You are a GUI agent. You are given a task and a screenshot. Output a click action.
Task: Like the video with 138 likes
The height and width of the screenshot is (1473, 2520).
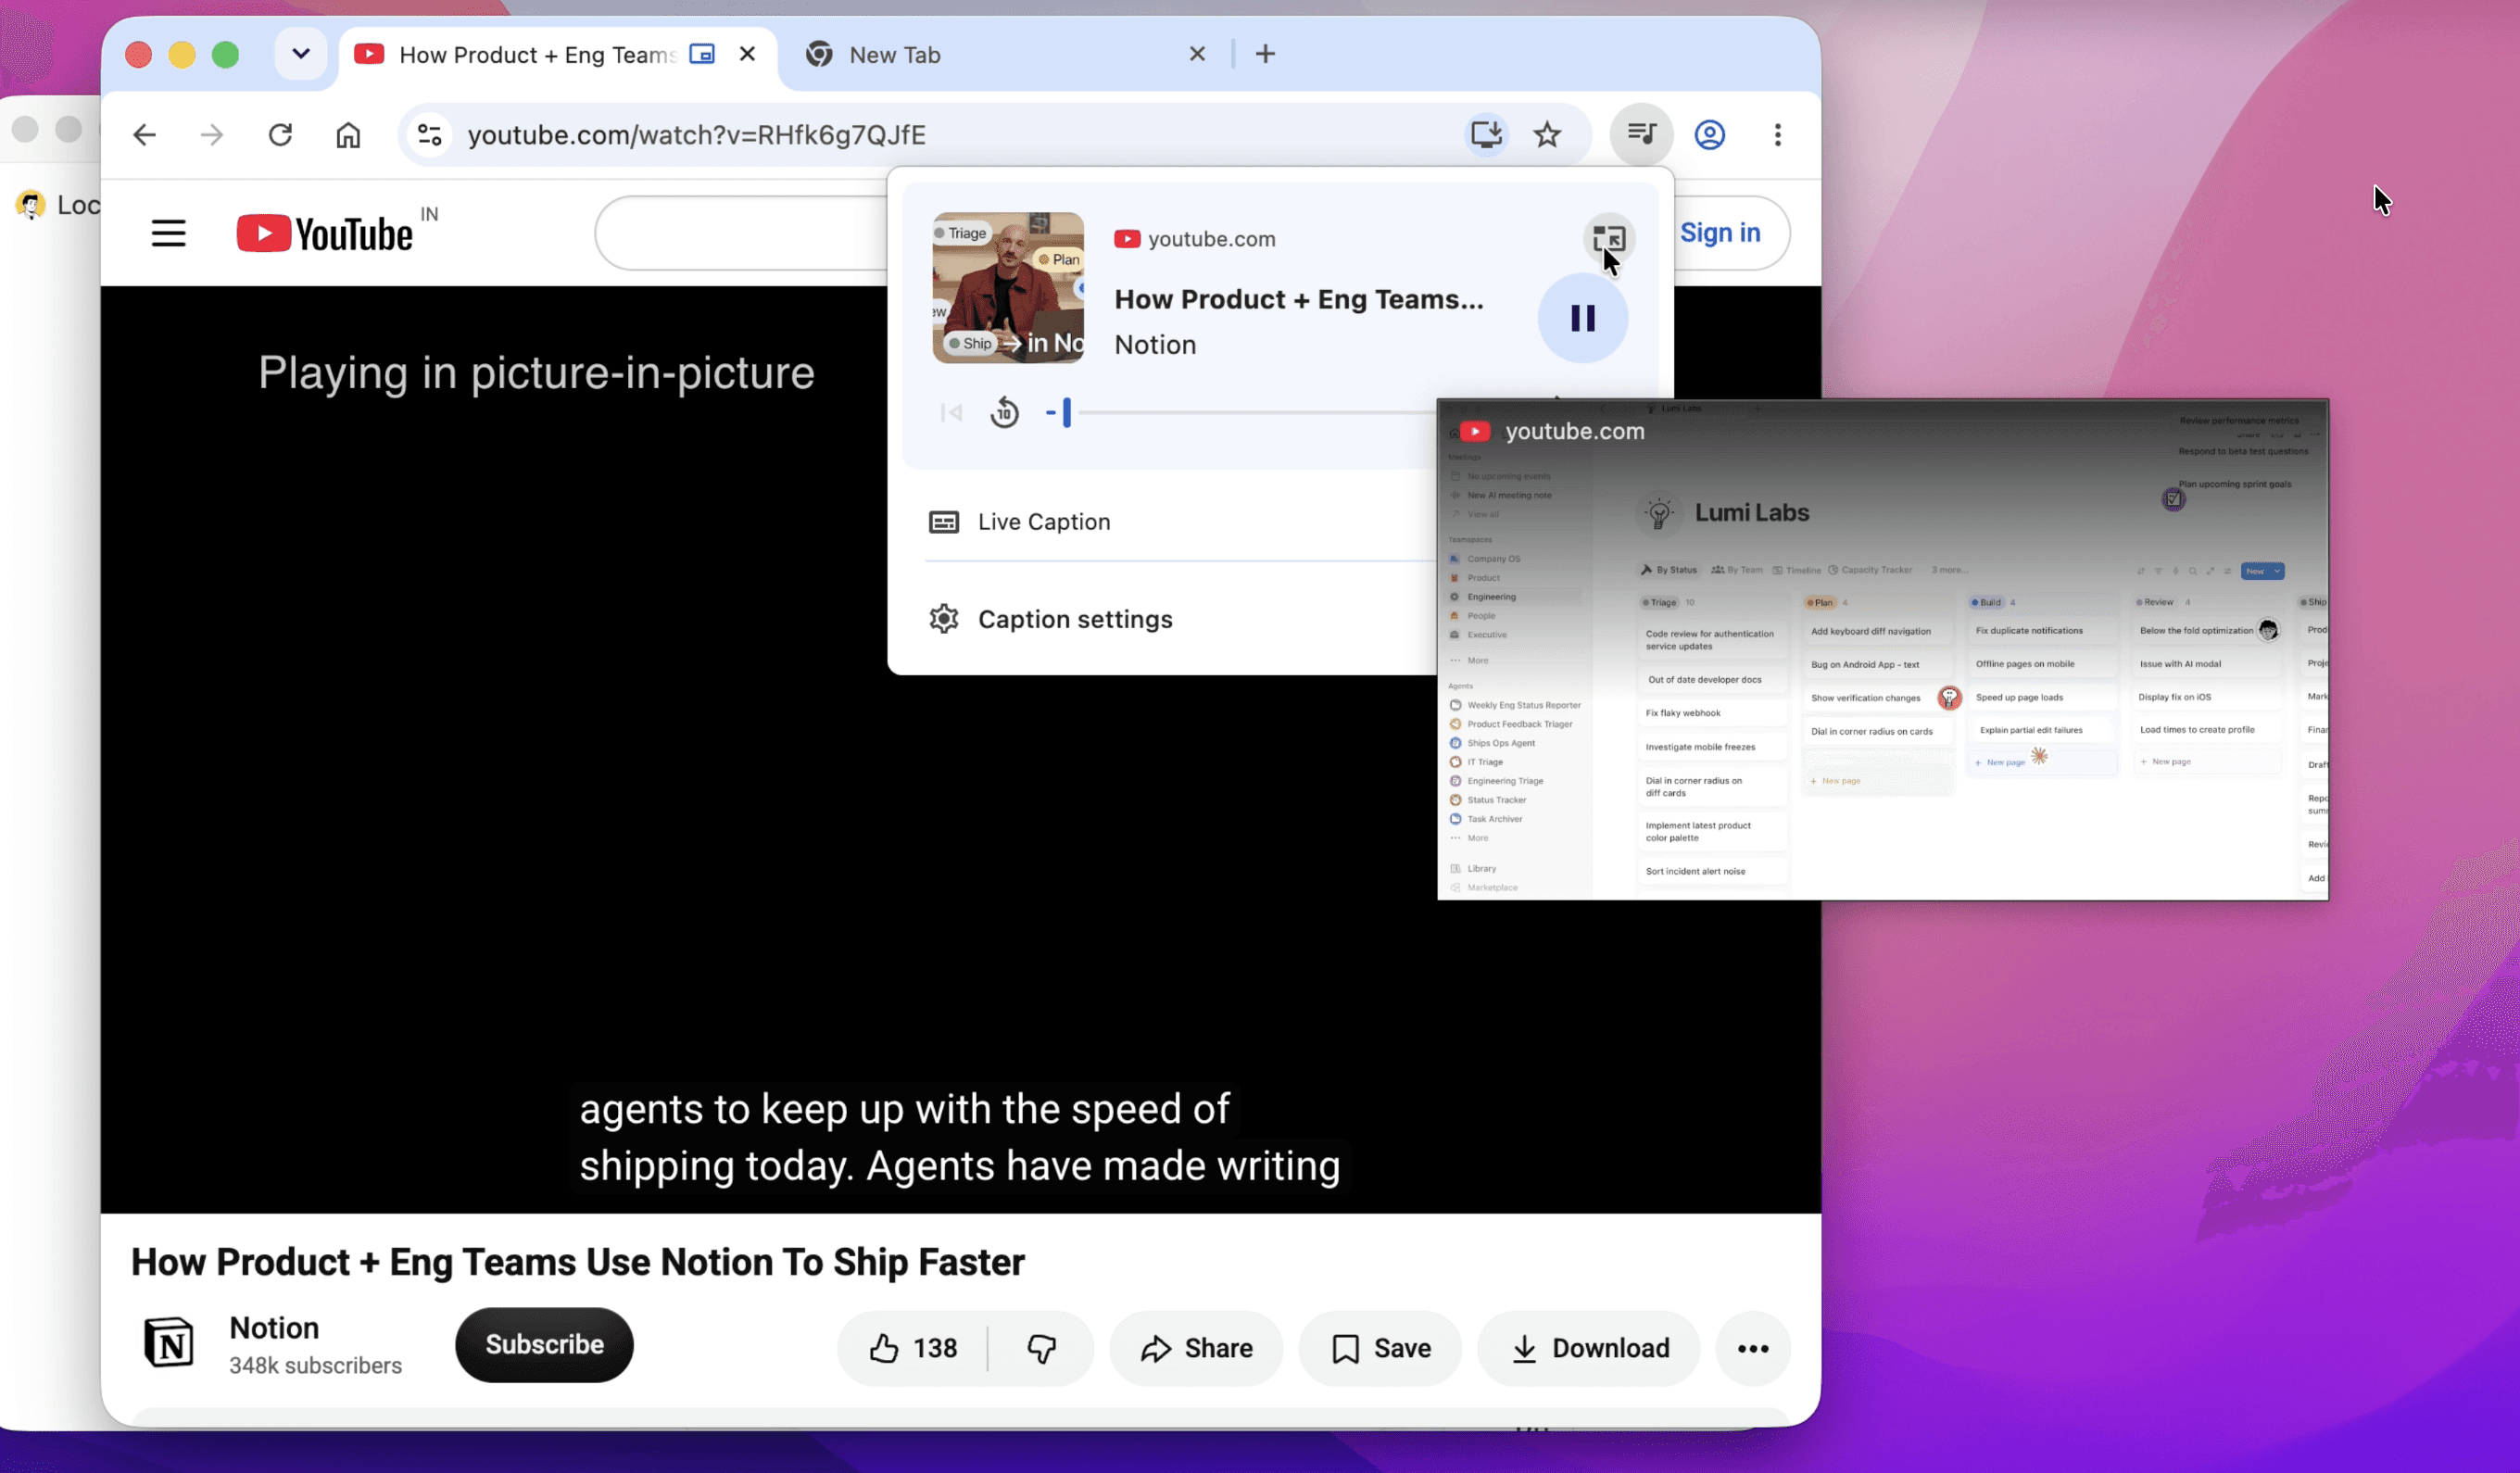tap(912, 1348)
